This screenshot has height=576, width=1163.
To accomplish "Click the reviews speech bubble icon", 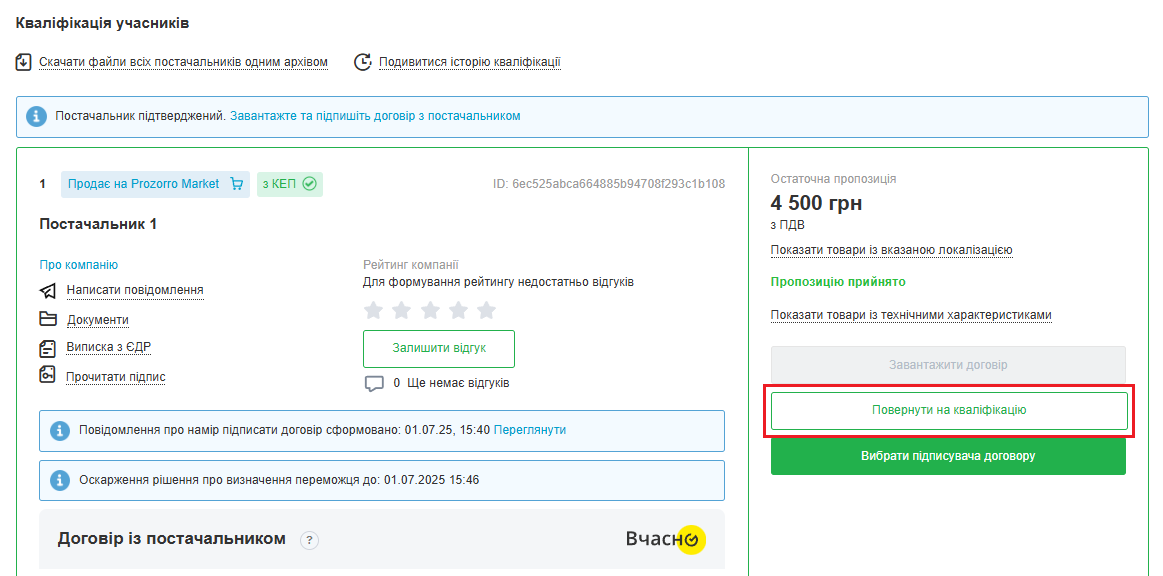I will [x=374, y=383].
